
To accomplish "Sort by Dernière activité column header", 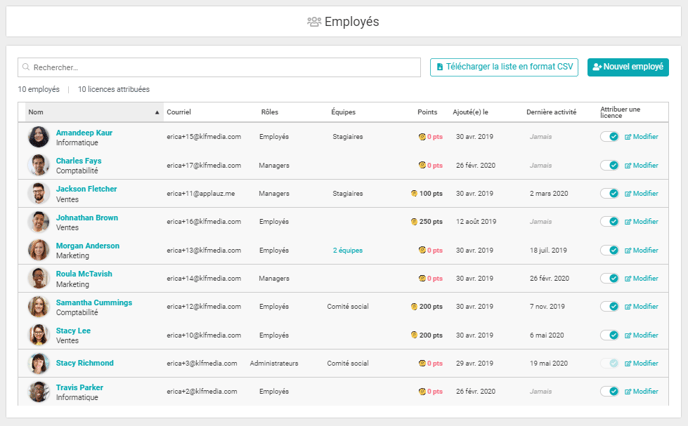I will (551, 112).
